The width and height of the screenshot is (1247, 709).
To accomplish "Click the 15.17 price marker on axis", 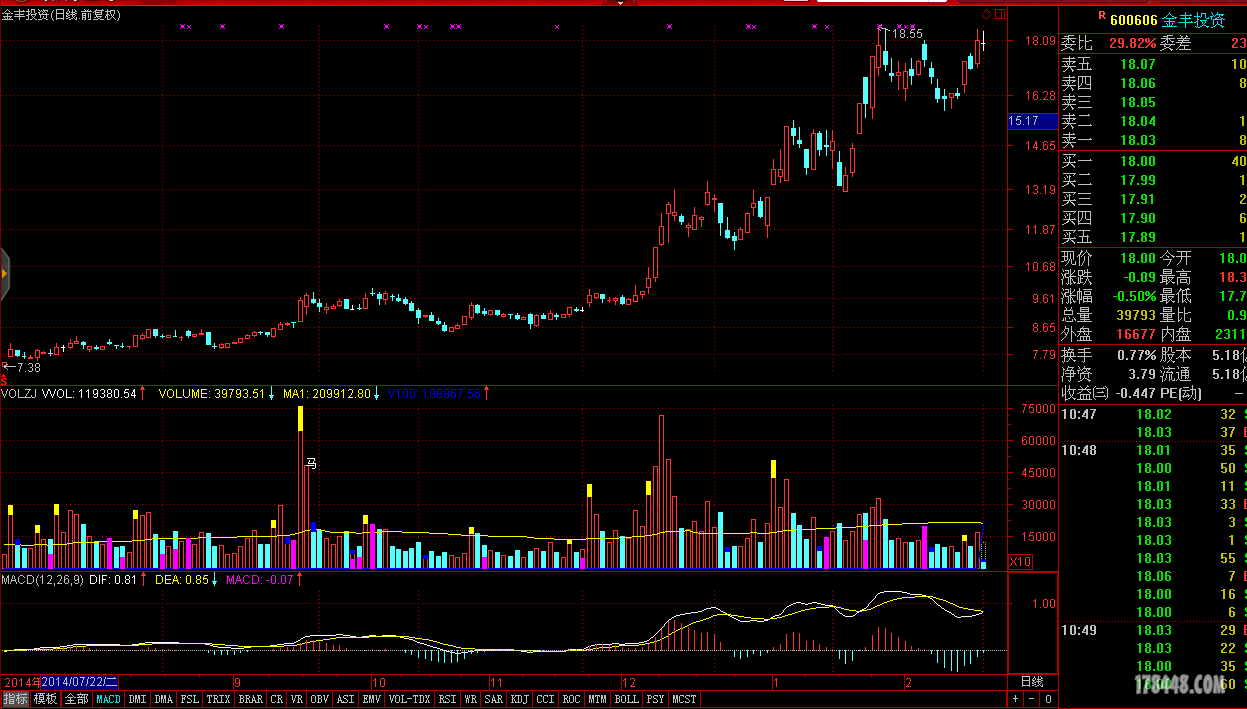I will (1024, 121).
